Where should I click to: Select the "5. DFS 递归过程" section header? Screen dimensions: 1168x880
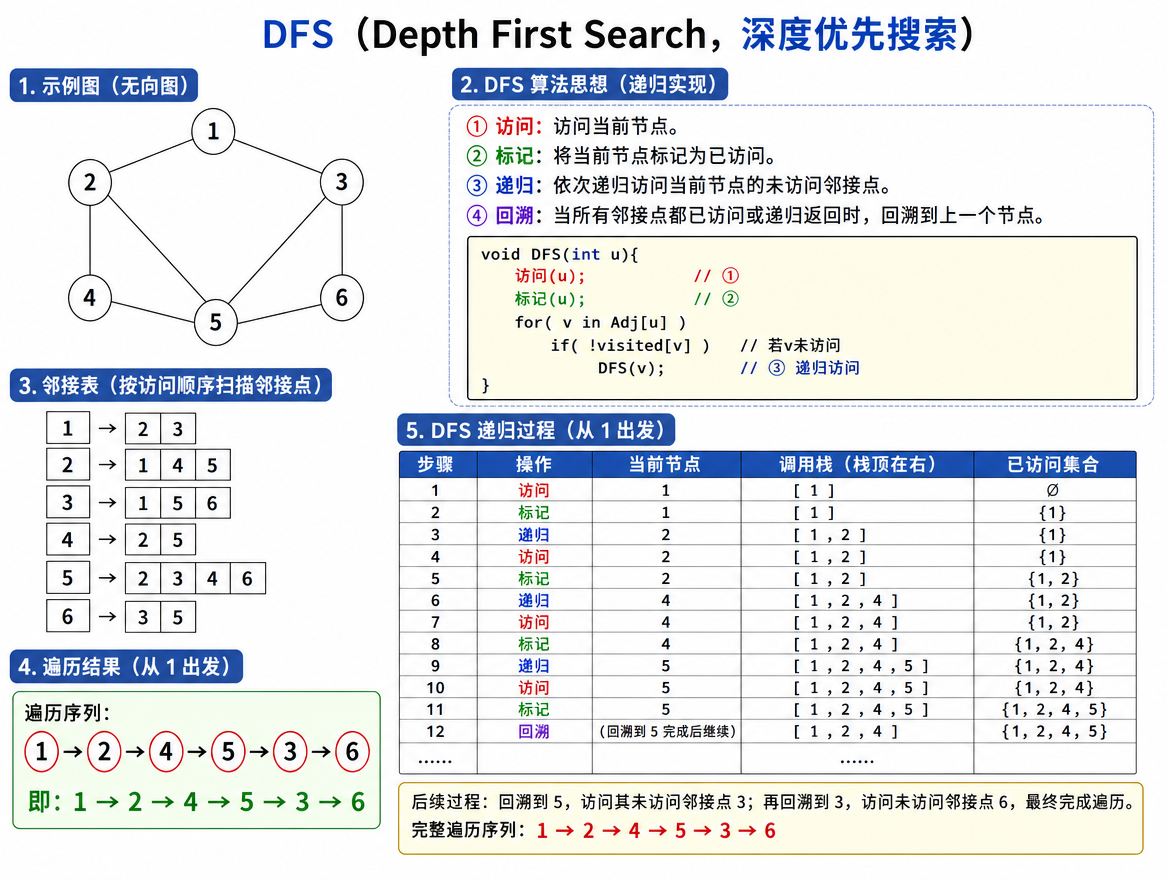pyautogui.click(x=536, y=430)
